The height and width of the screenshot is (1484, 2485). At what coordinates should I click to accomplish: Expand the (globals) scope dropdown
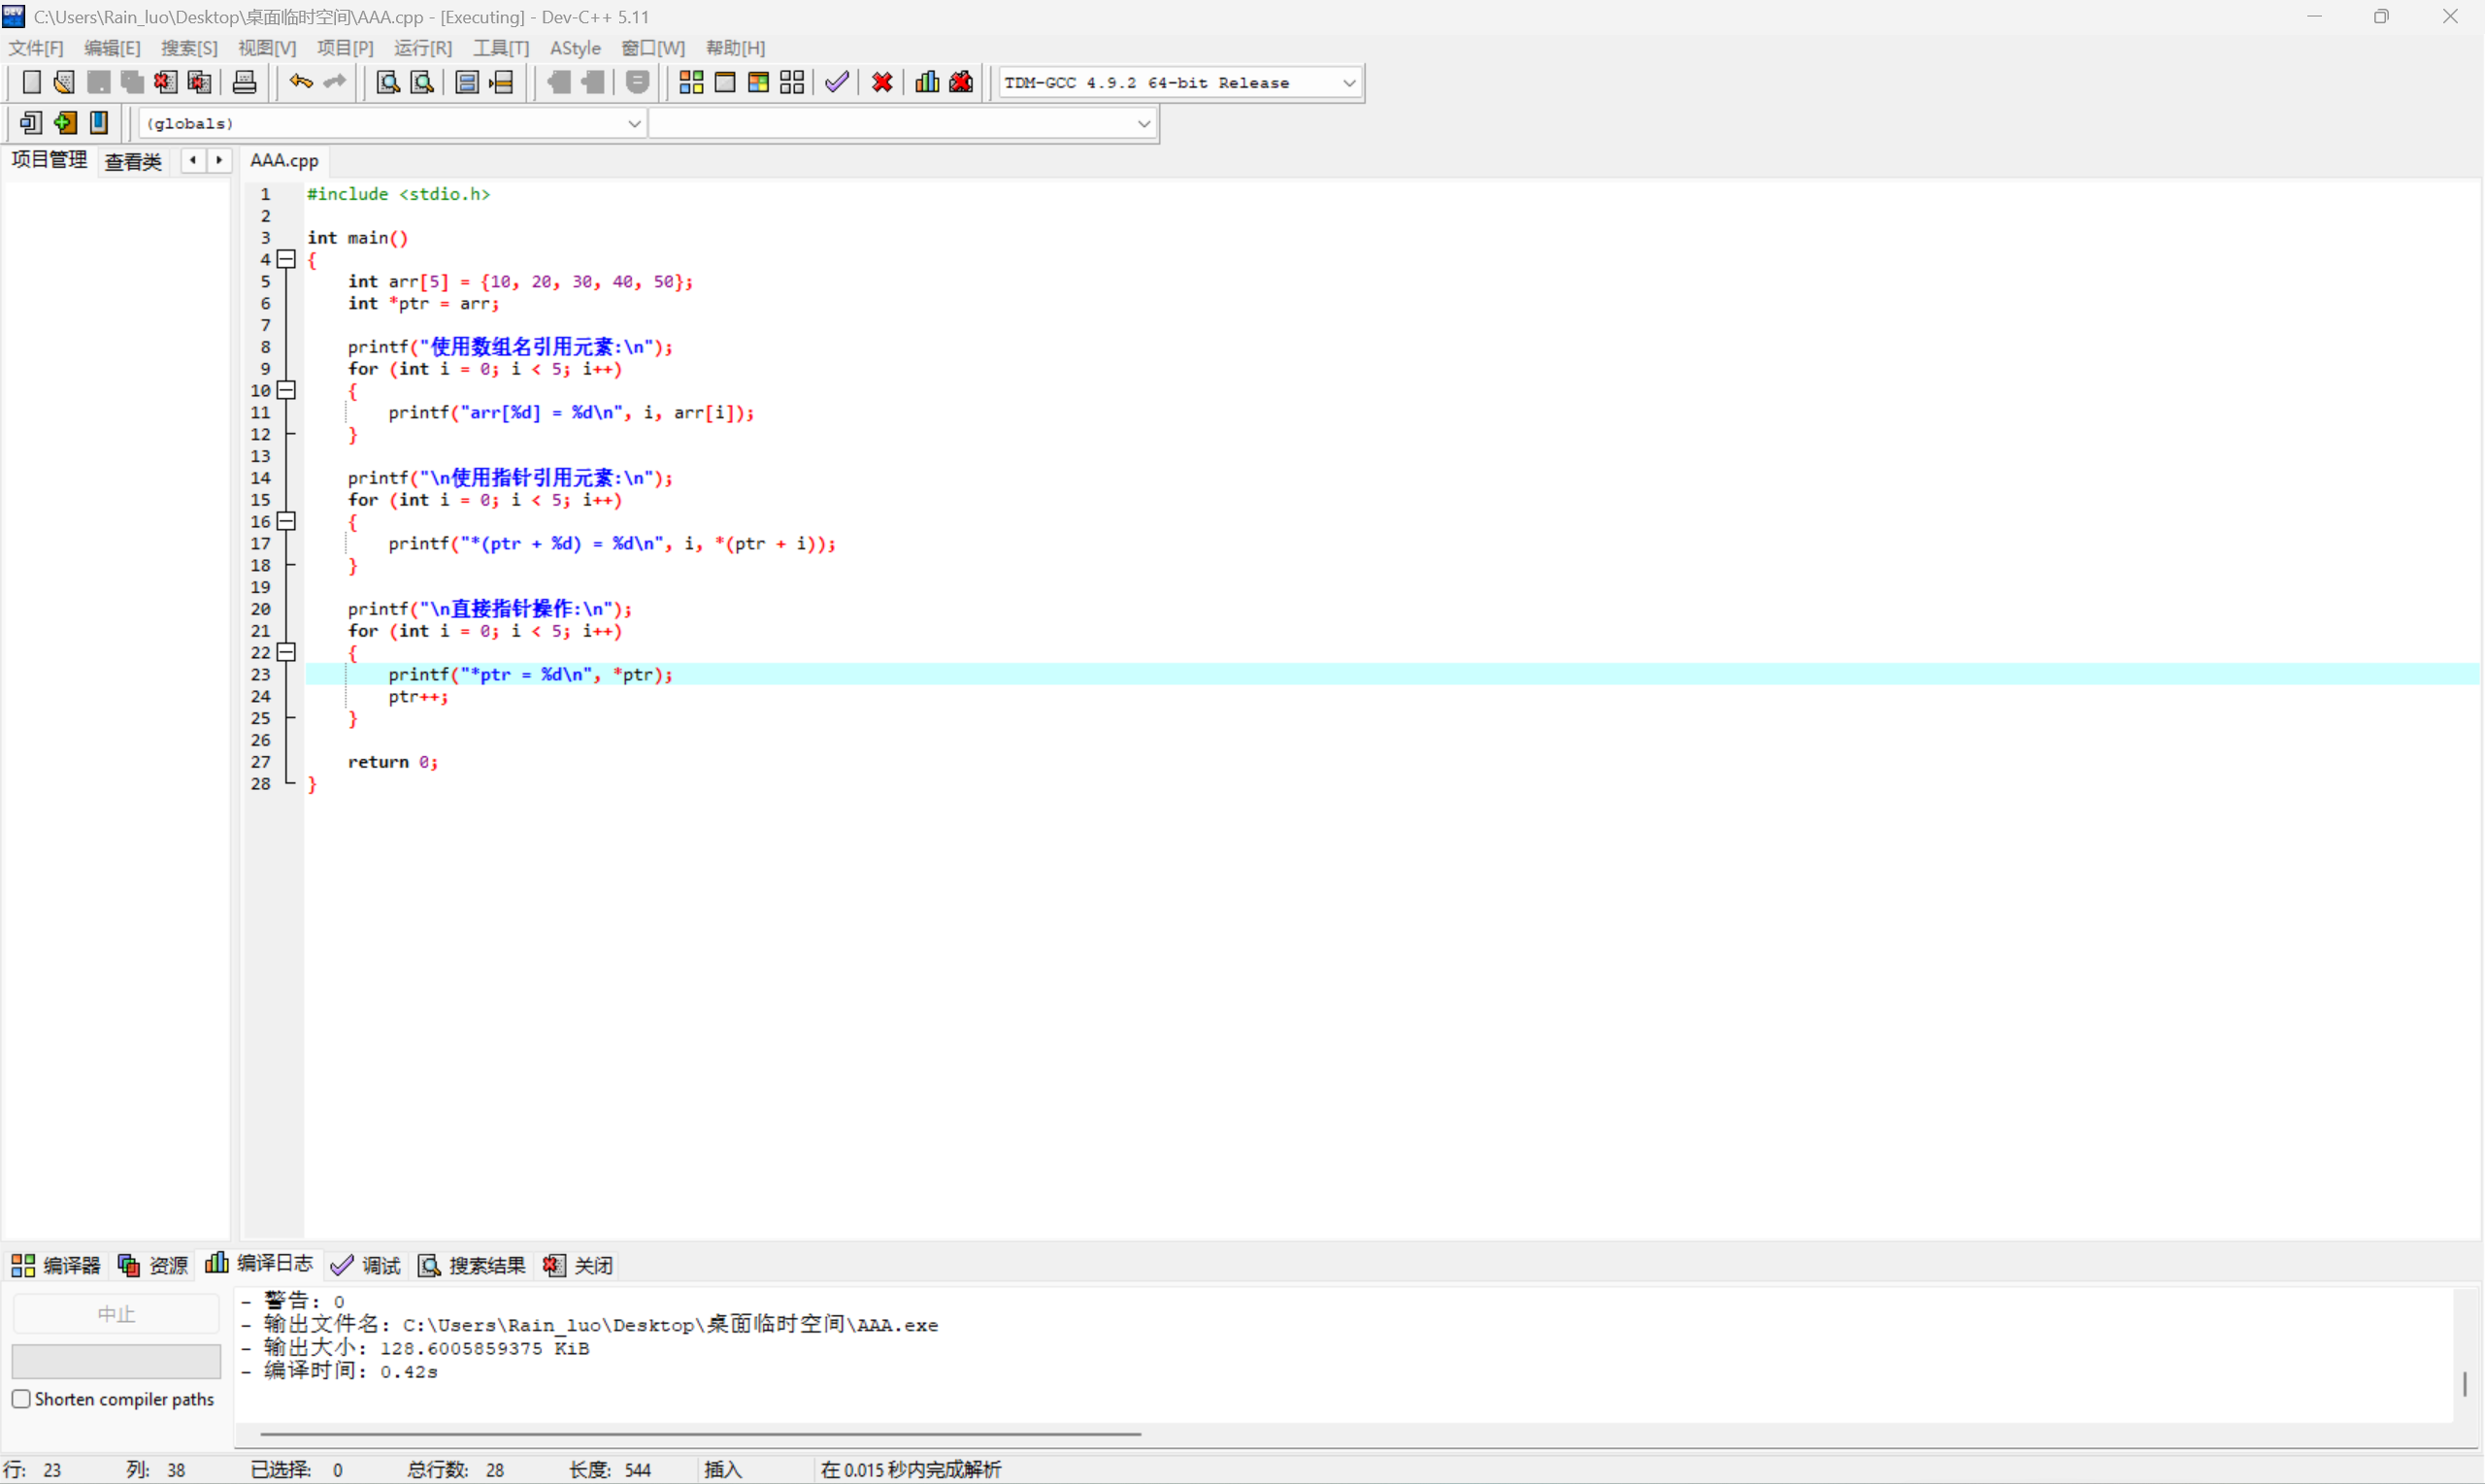tap(634, 124)
